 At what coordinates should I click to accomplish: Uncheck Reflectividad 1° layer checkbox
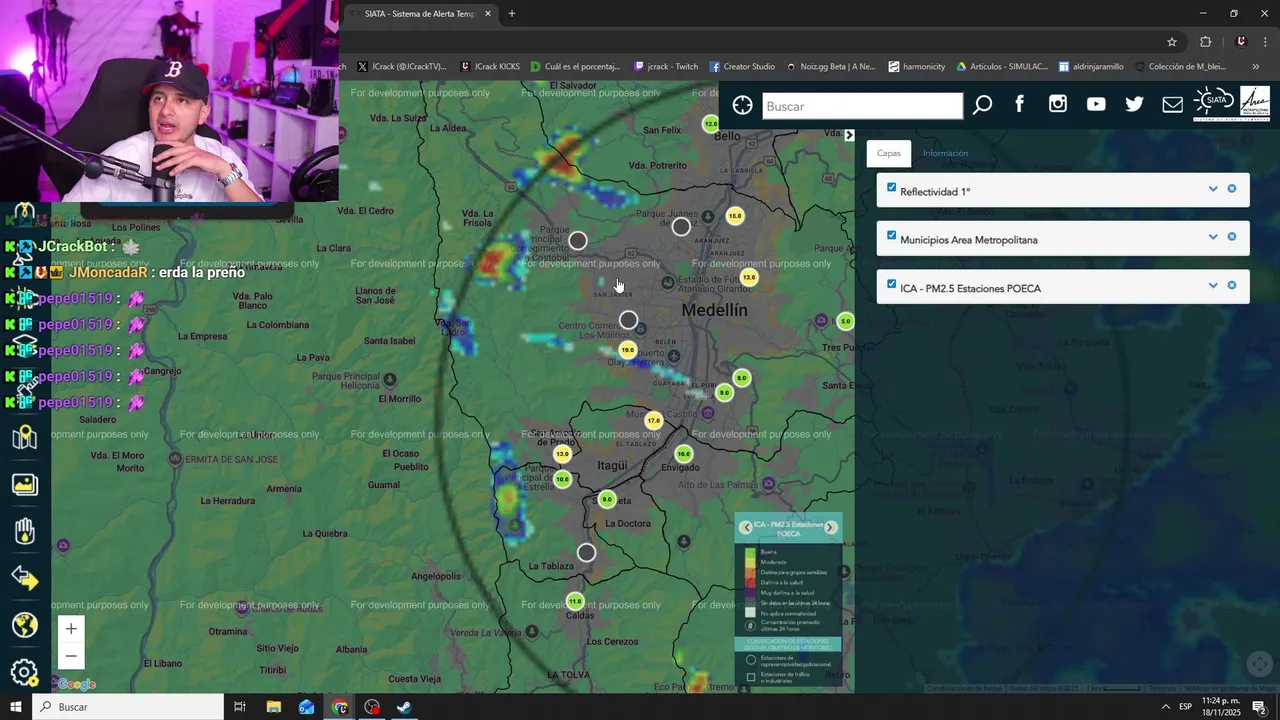891,187
